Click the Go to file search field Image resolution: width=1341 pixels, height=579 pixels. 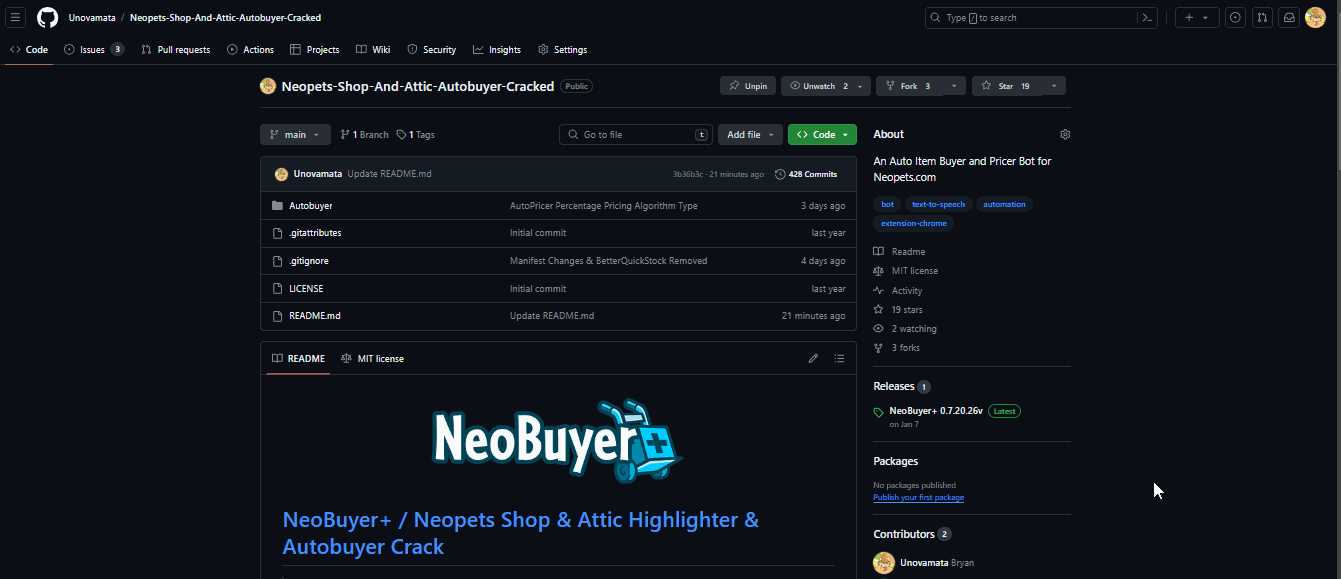[636, 134]
